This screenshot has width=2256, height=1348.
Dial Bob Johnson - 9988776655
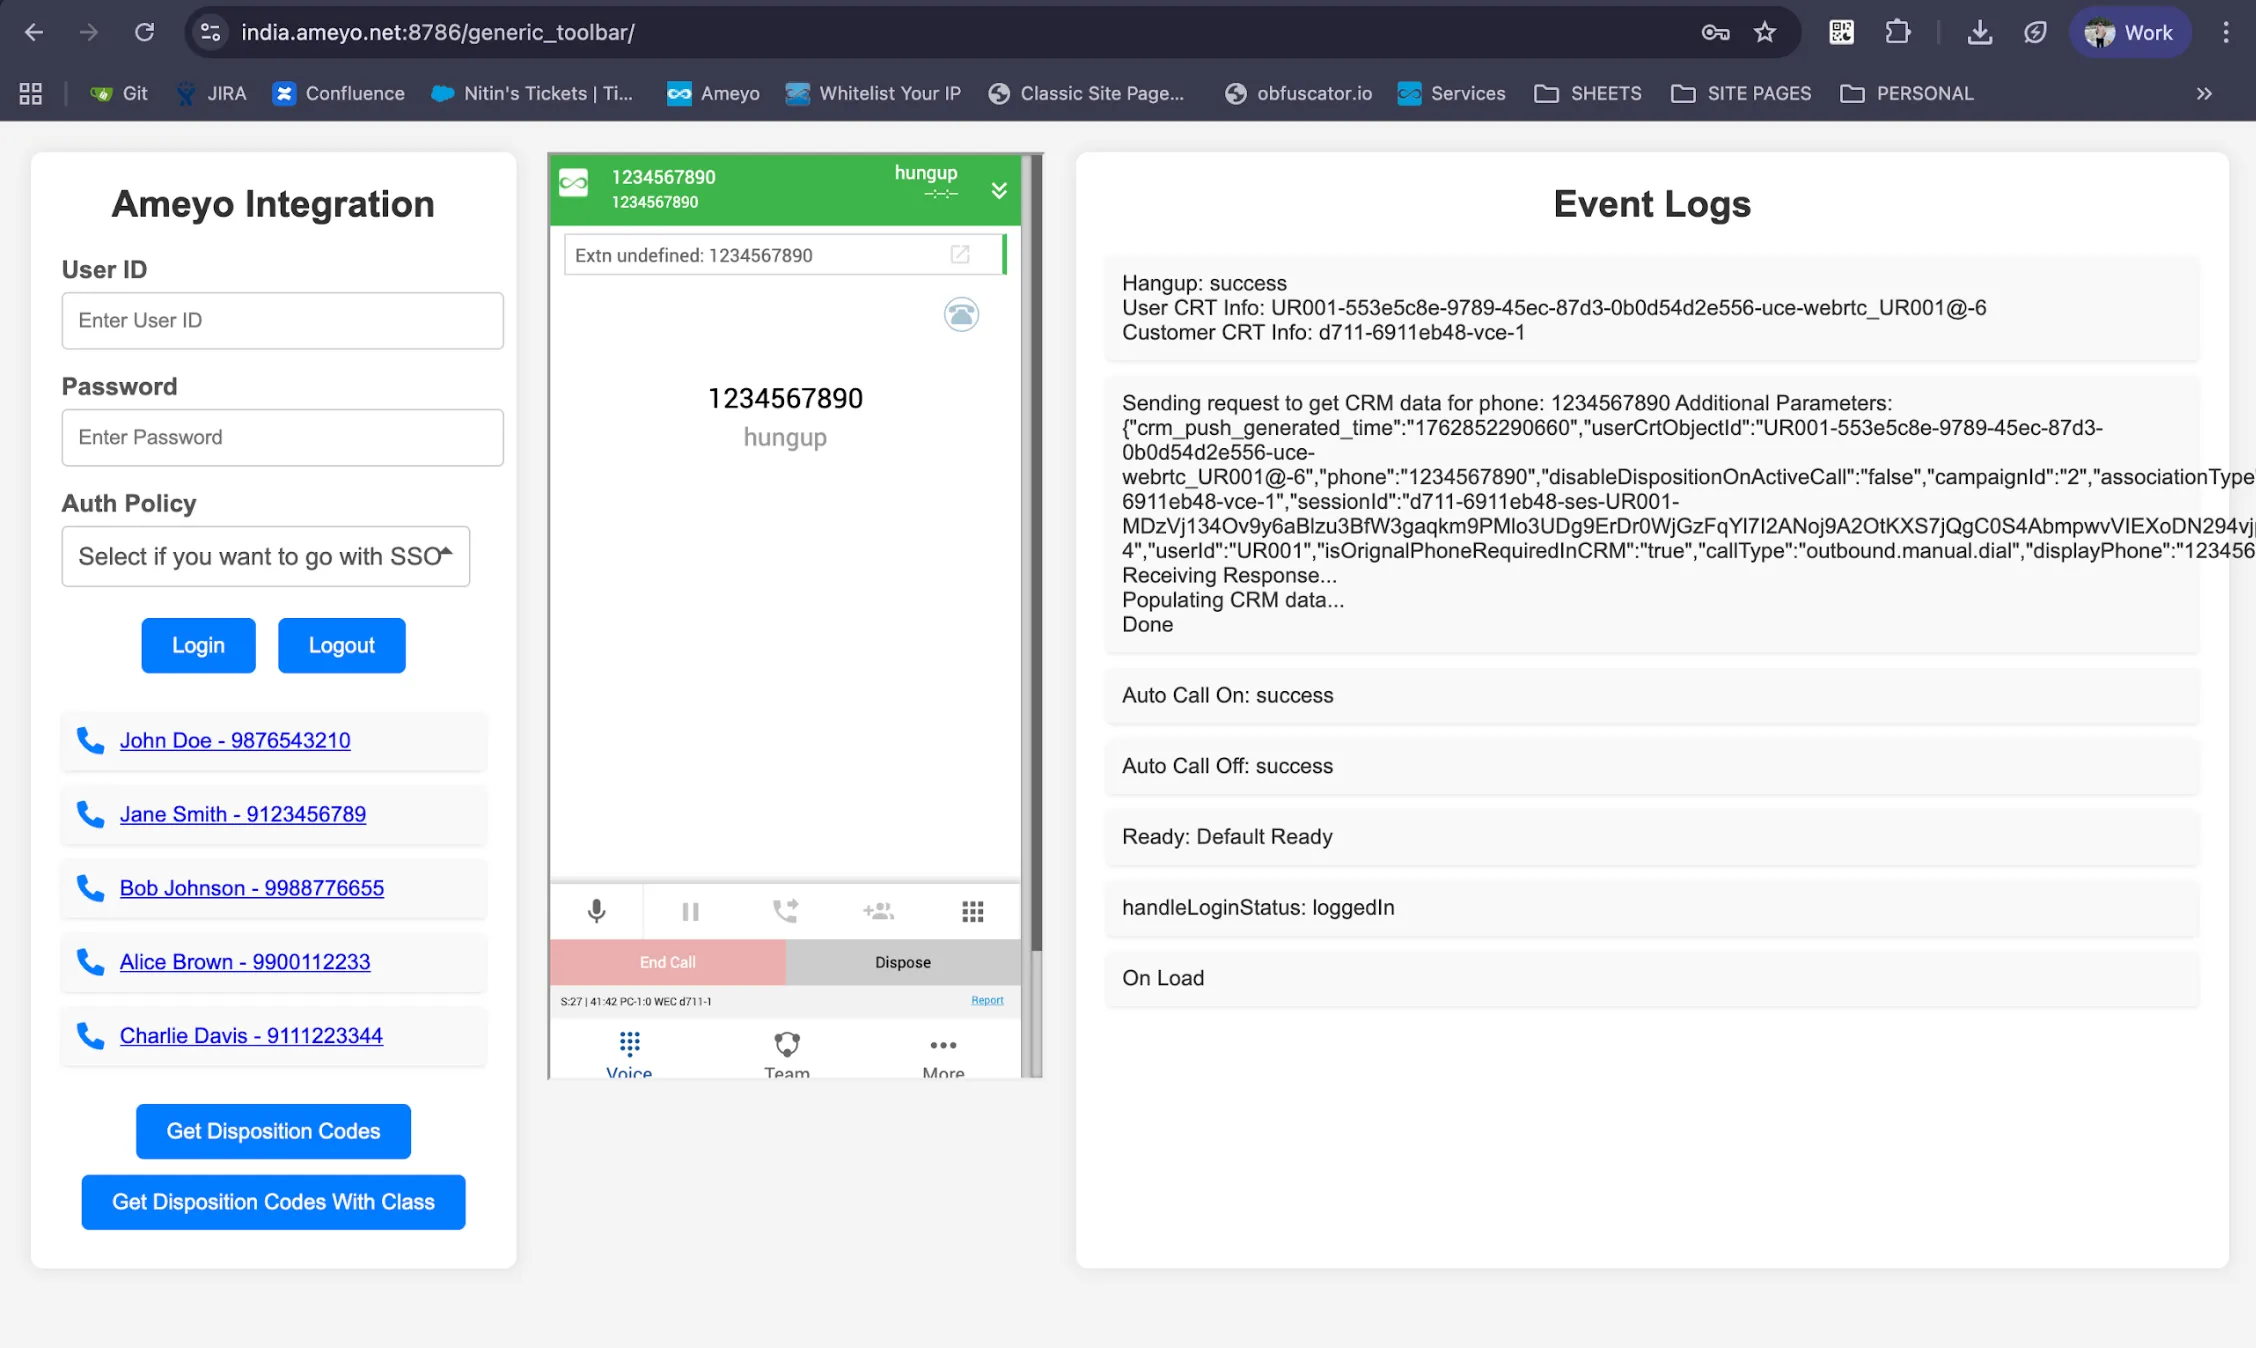252,888
